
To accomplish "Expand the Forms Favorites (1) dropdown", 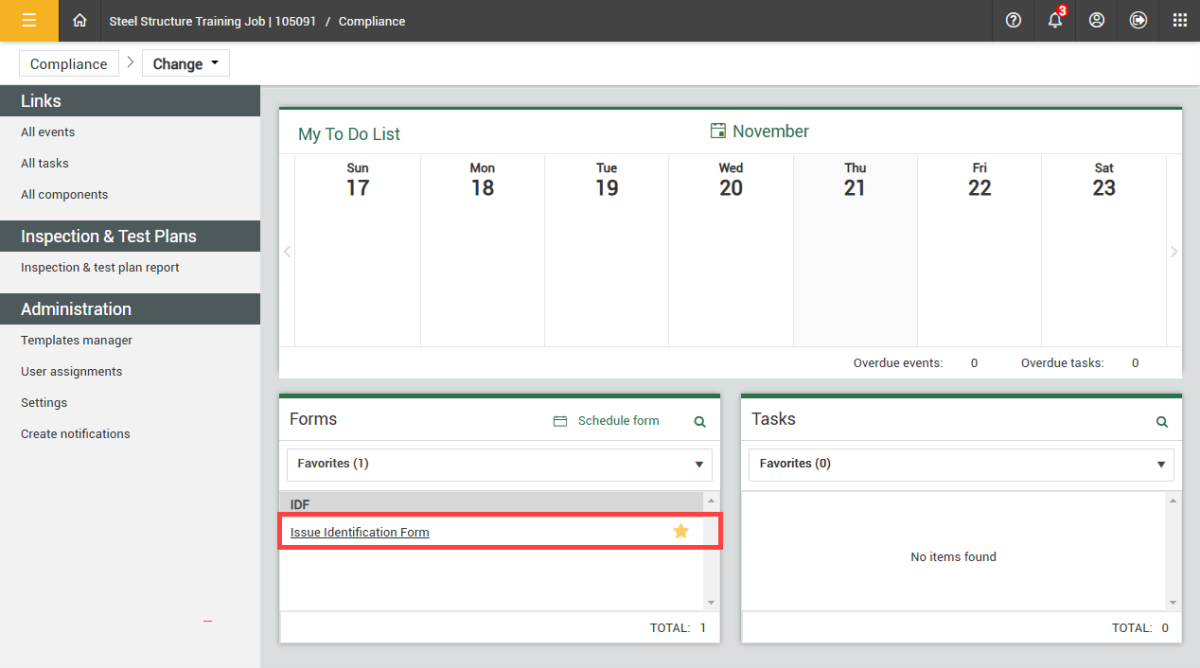I will click(499, 464).
